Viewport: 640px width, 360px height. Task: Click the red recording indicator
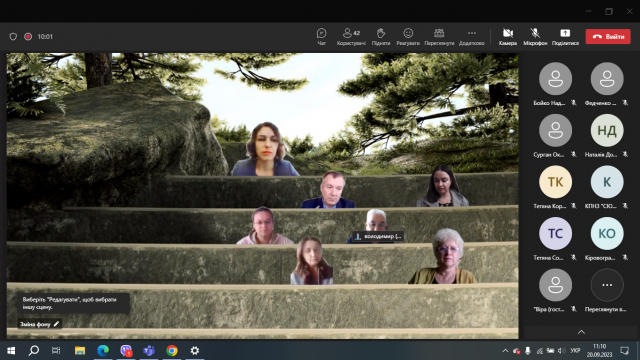28,37
